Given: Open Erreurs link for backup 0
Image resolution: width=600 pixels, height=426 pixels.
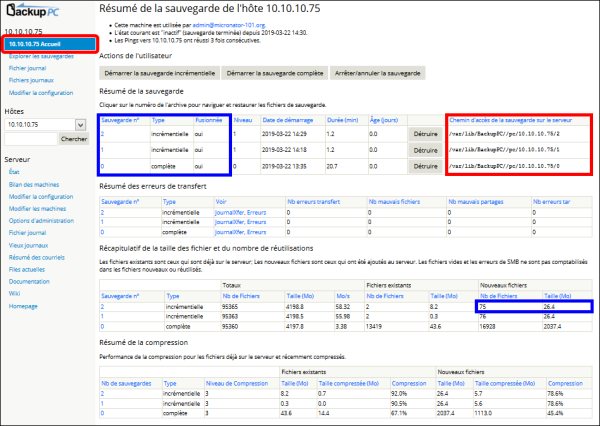Looking at the screenshot, I should [x=256, y=232].
